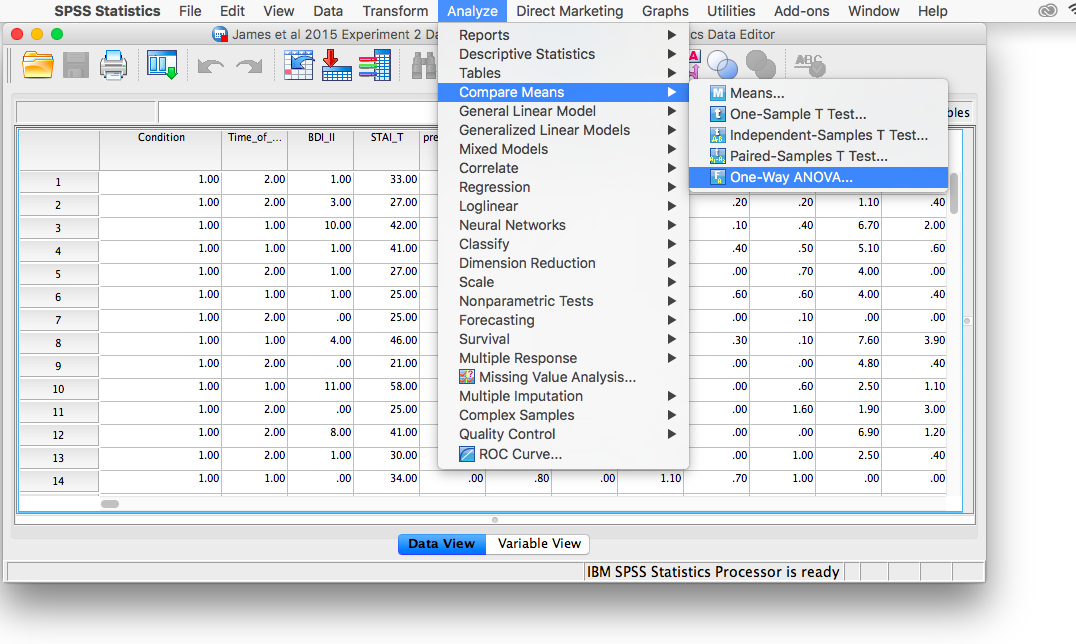Open the Data menu in the menu bar
This screenshot has width=1076, height=644.
[328, 11]
